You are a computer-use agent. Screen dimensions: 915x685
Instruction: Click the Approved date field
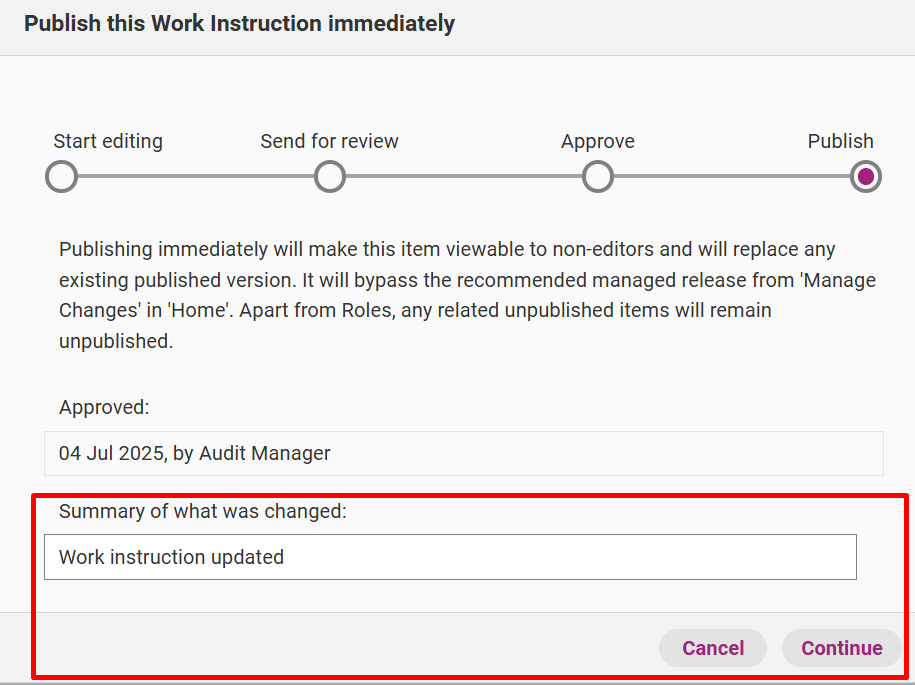click(x=464, y=453)
